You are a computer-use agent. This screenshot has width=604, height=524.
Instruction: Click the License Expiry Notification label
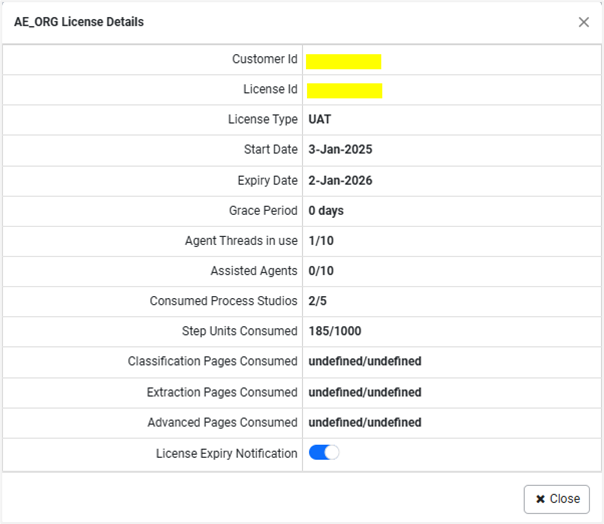pyautogui.click(x=226, y=453)
